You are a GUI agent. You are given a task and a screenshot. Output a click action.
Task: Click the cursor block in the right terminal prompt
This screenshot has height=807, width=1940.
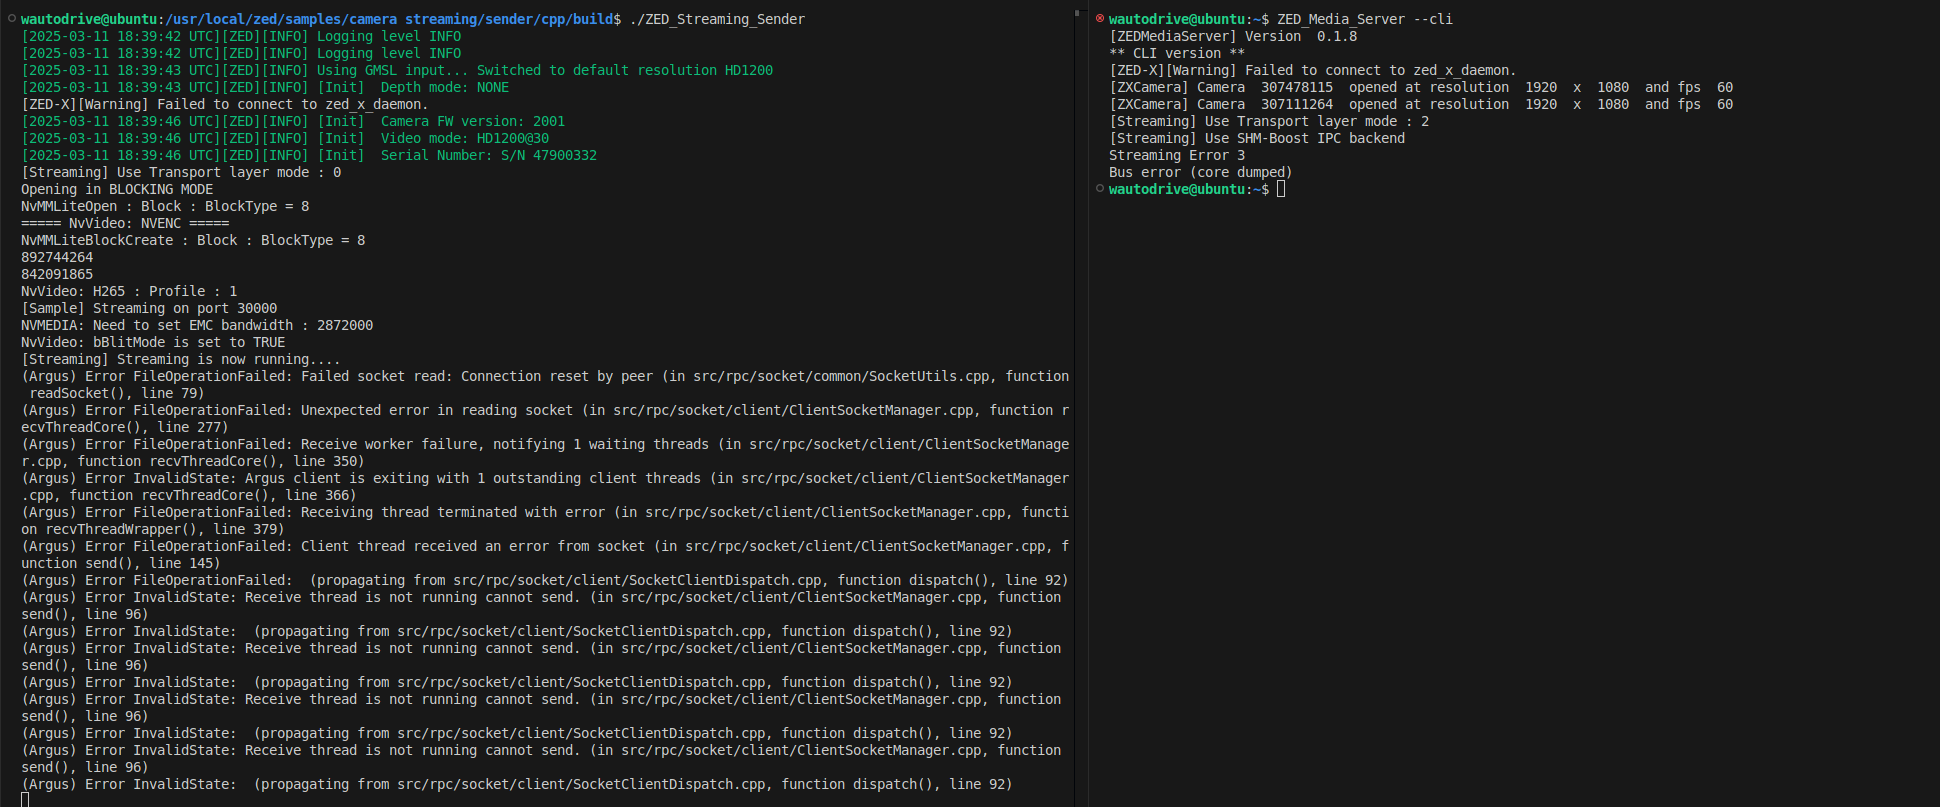[x=1281, y=189]
